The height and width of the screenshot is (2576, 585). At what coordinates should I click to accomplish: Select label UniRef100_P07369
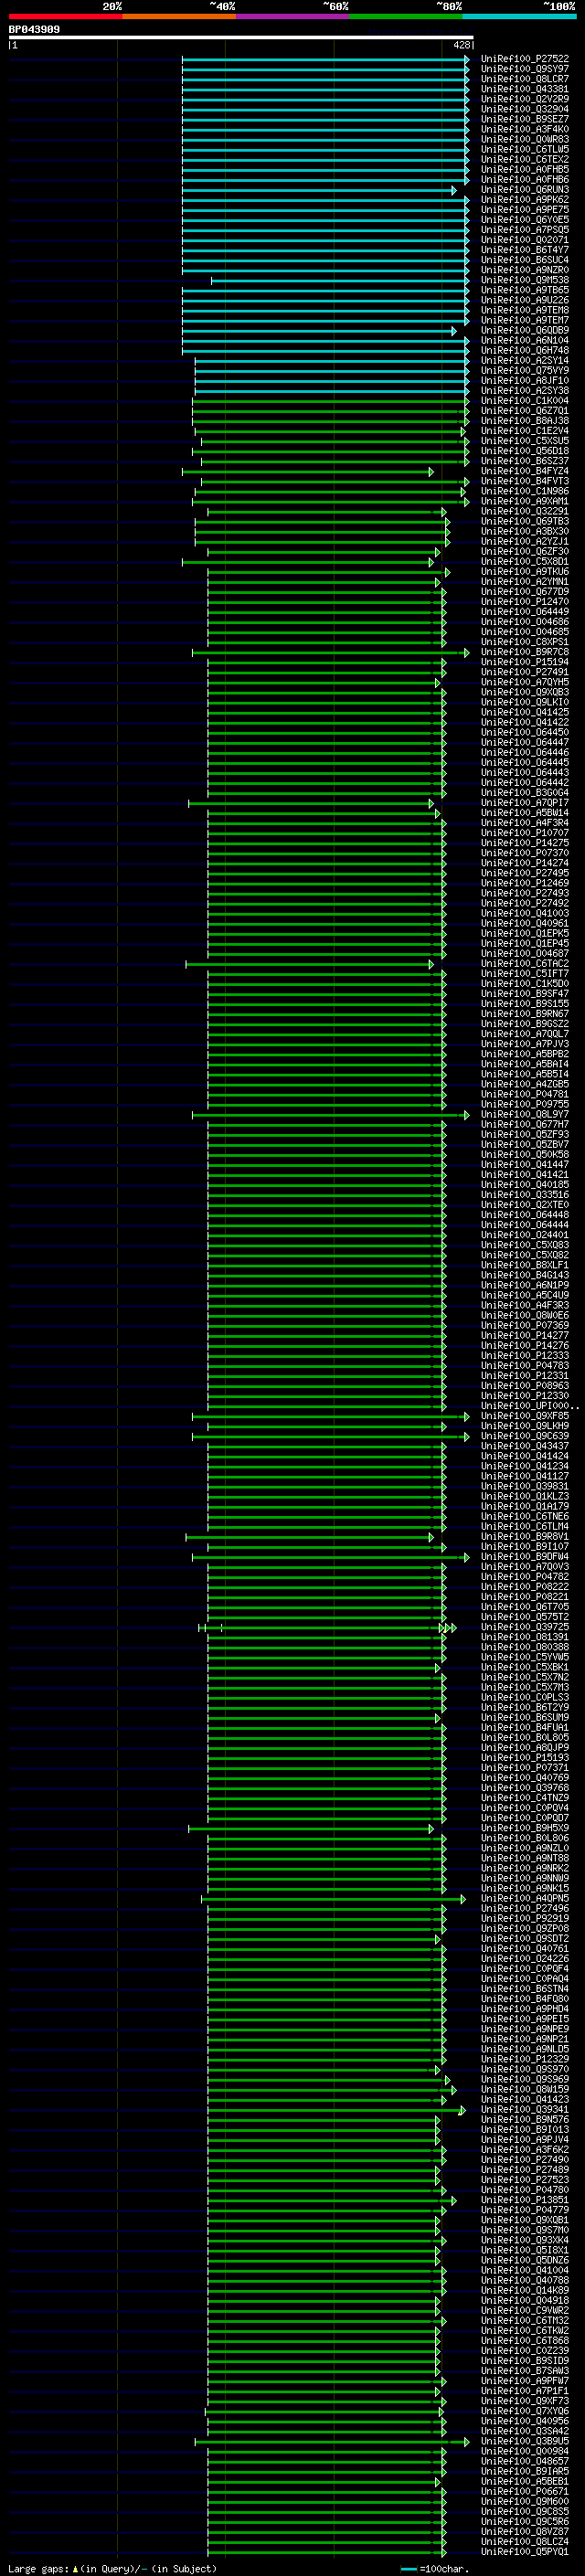click(x=524, y=1326)
